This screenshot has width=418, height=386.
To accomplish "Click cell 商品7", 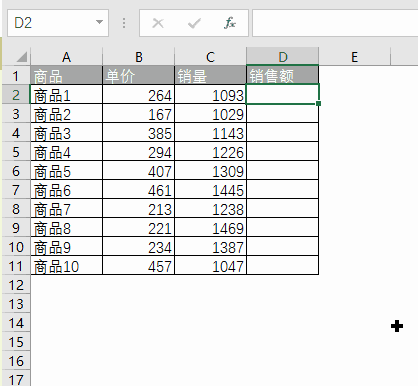I will coord(66,208).
